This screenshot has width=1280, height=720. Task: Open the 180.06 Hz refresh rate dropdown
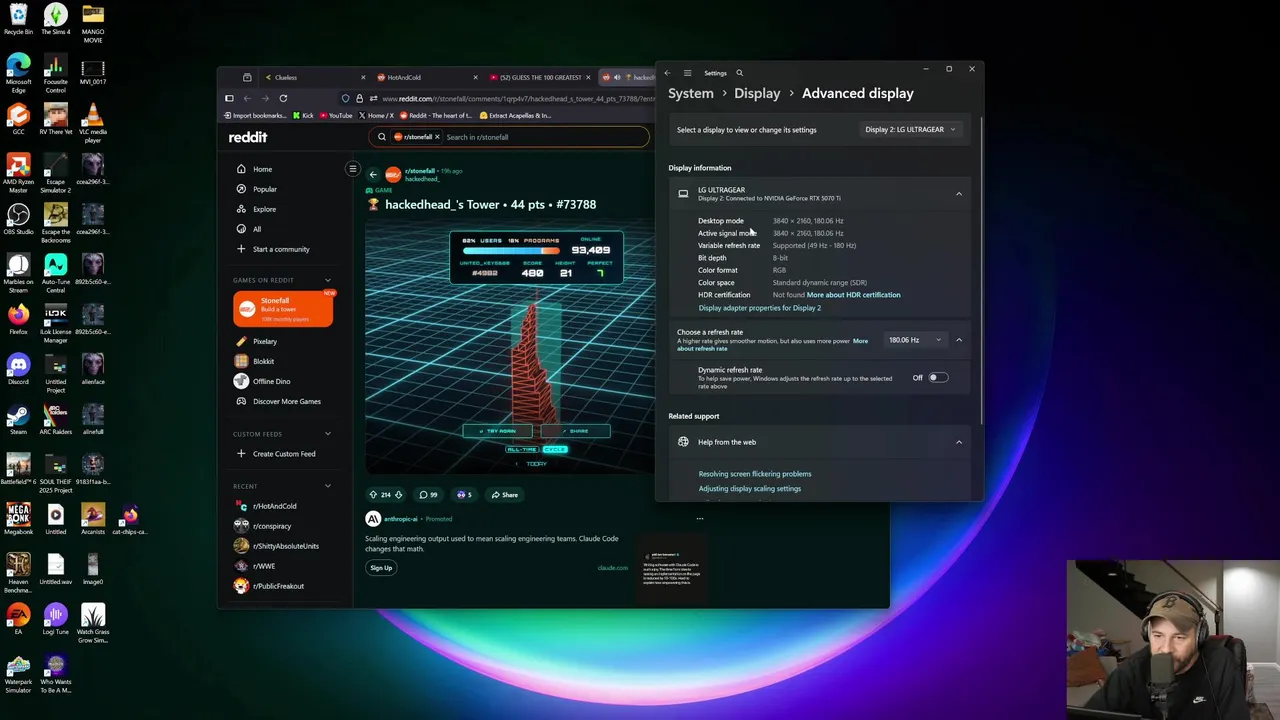[x=915, y=340]
